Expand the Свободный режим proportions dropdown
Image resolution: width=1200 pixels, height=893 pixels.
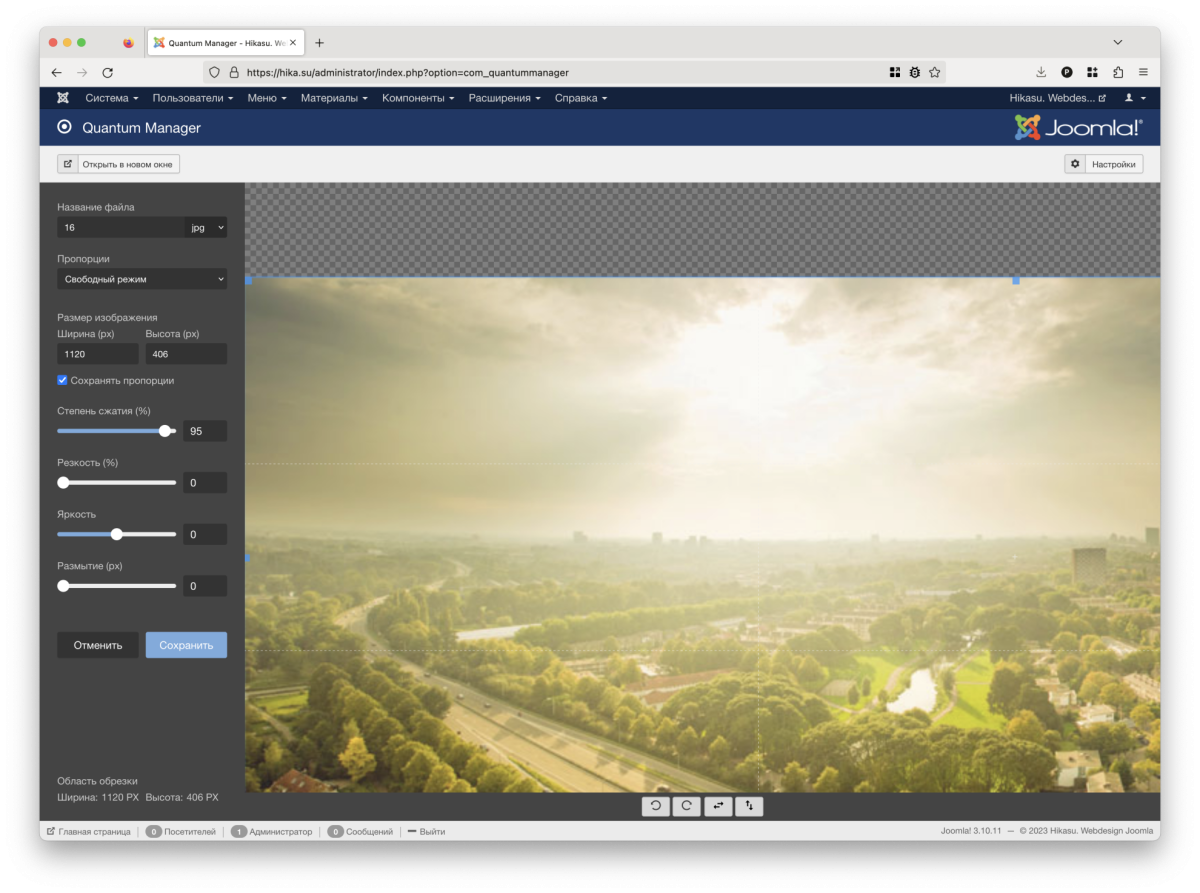pyautogui.click(x=141, y=279)
